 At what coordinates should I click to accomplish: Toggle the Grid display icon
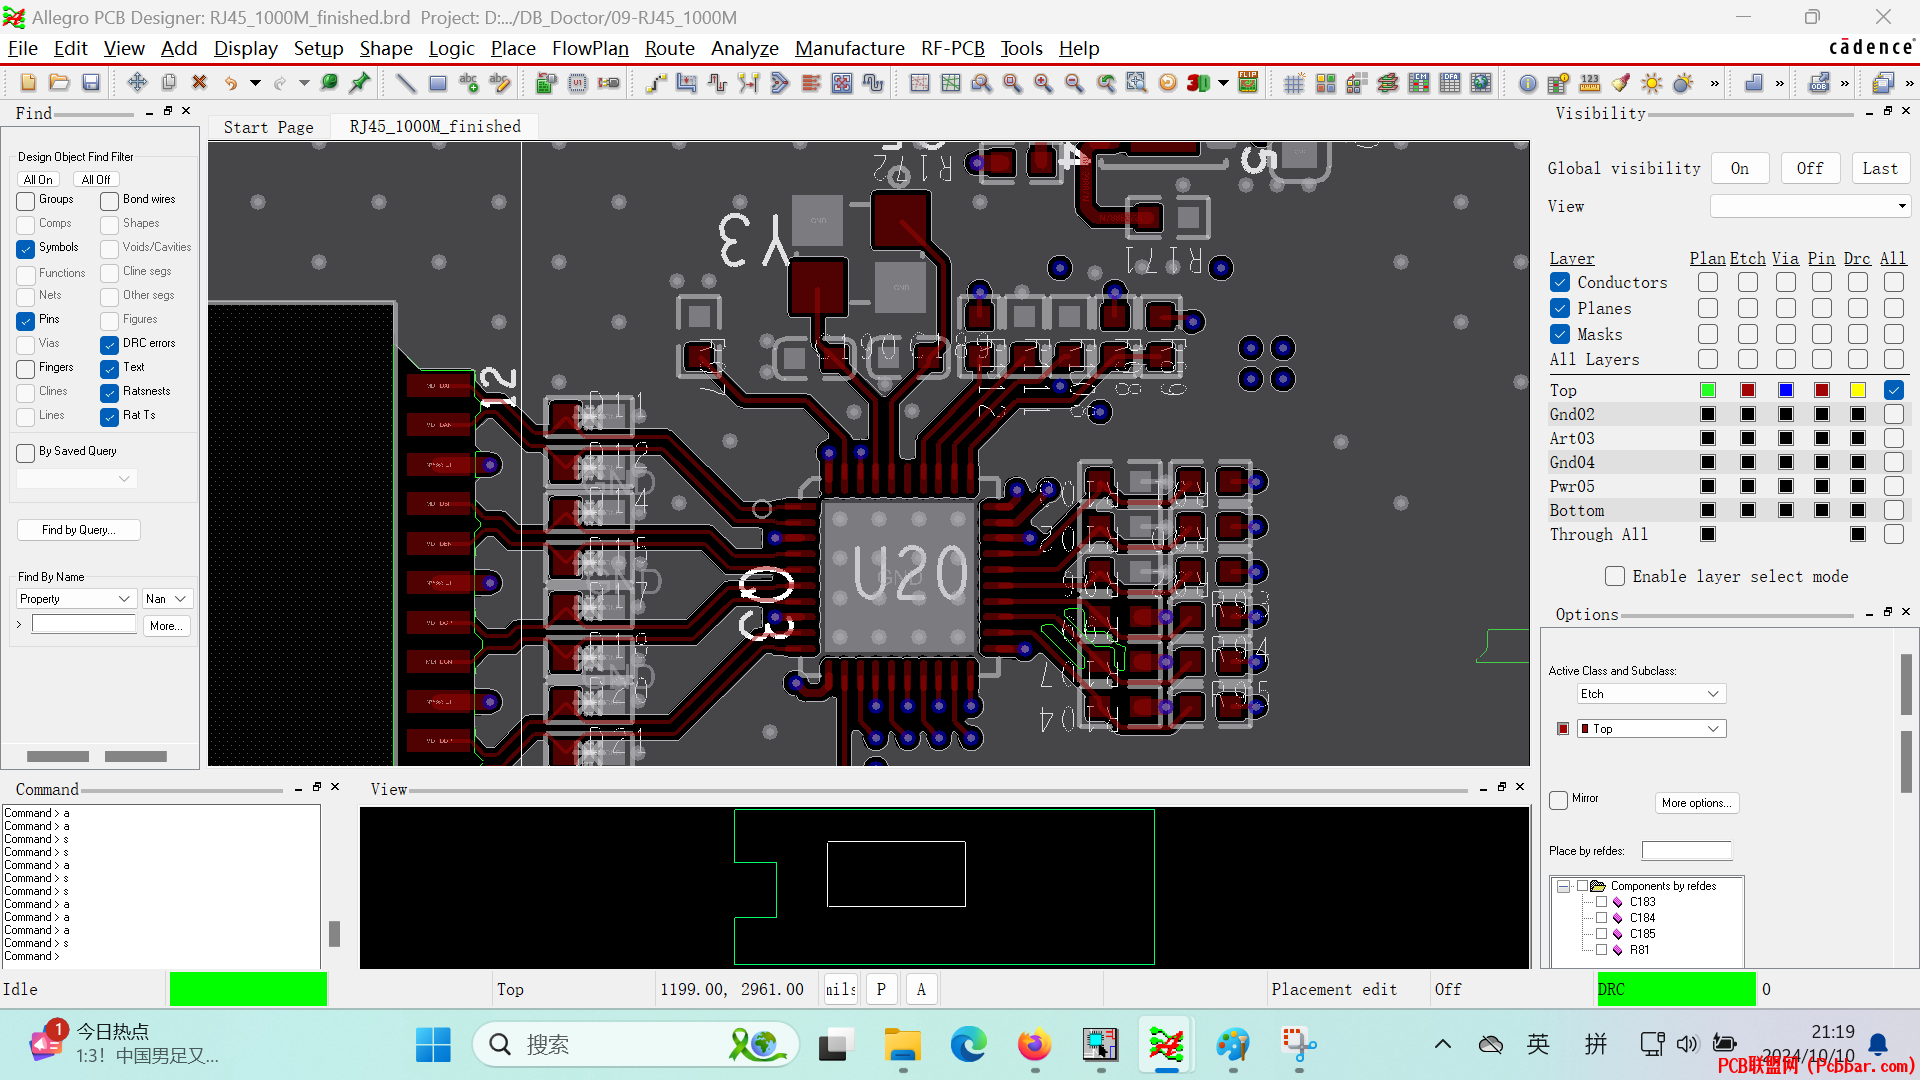(1294, 83)
